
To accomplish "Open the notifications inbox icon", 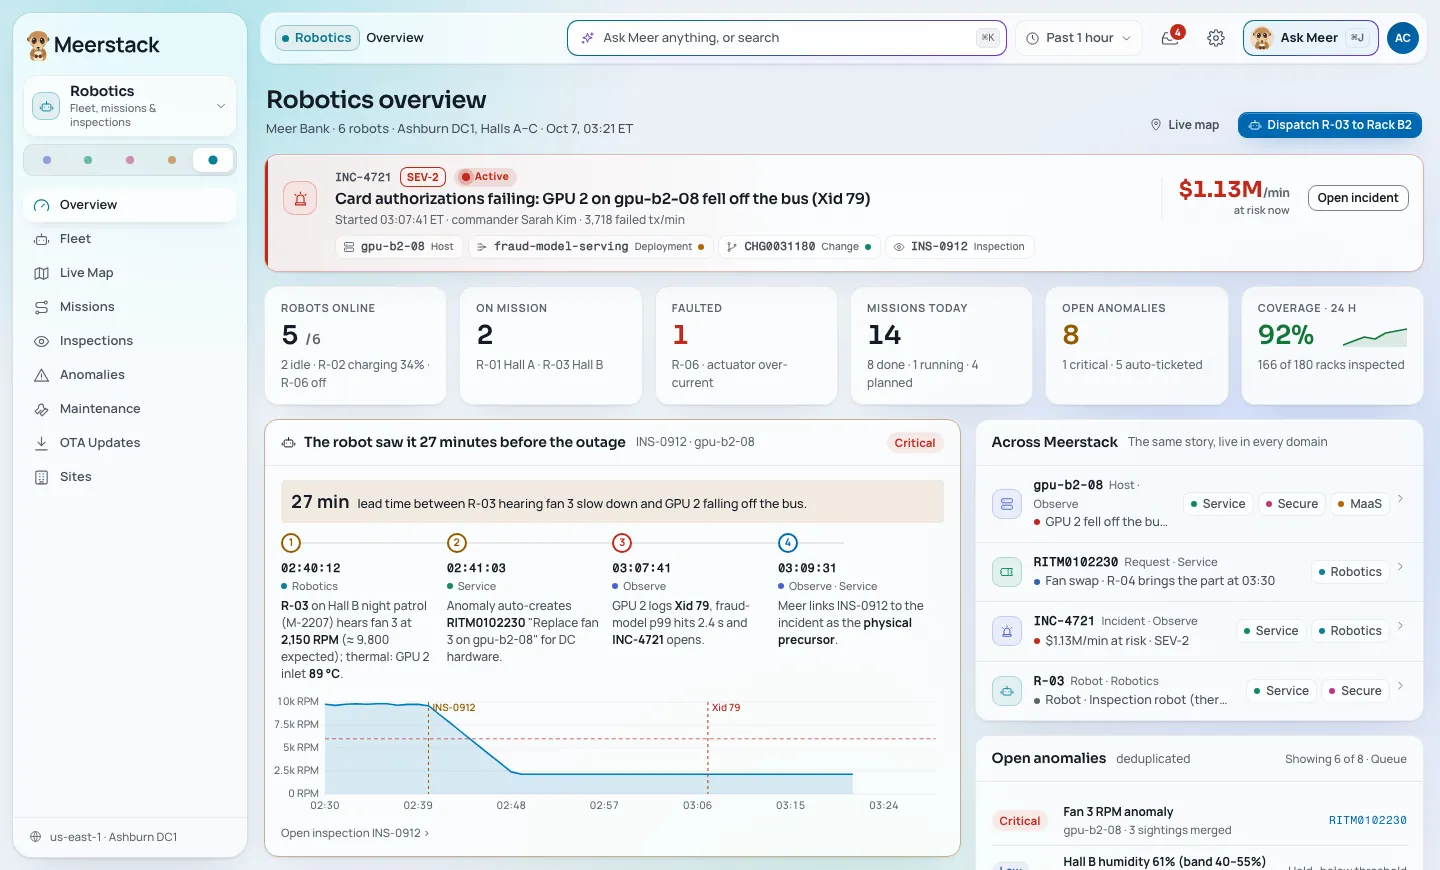I will click(x=1170, y=38).
